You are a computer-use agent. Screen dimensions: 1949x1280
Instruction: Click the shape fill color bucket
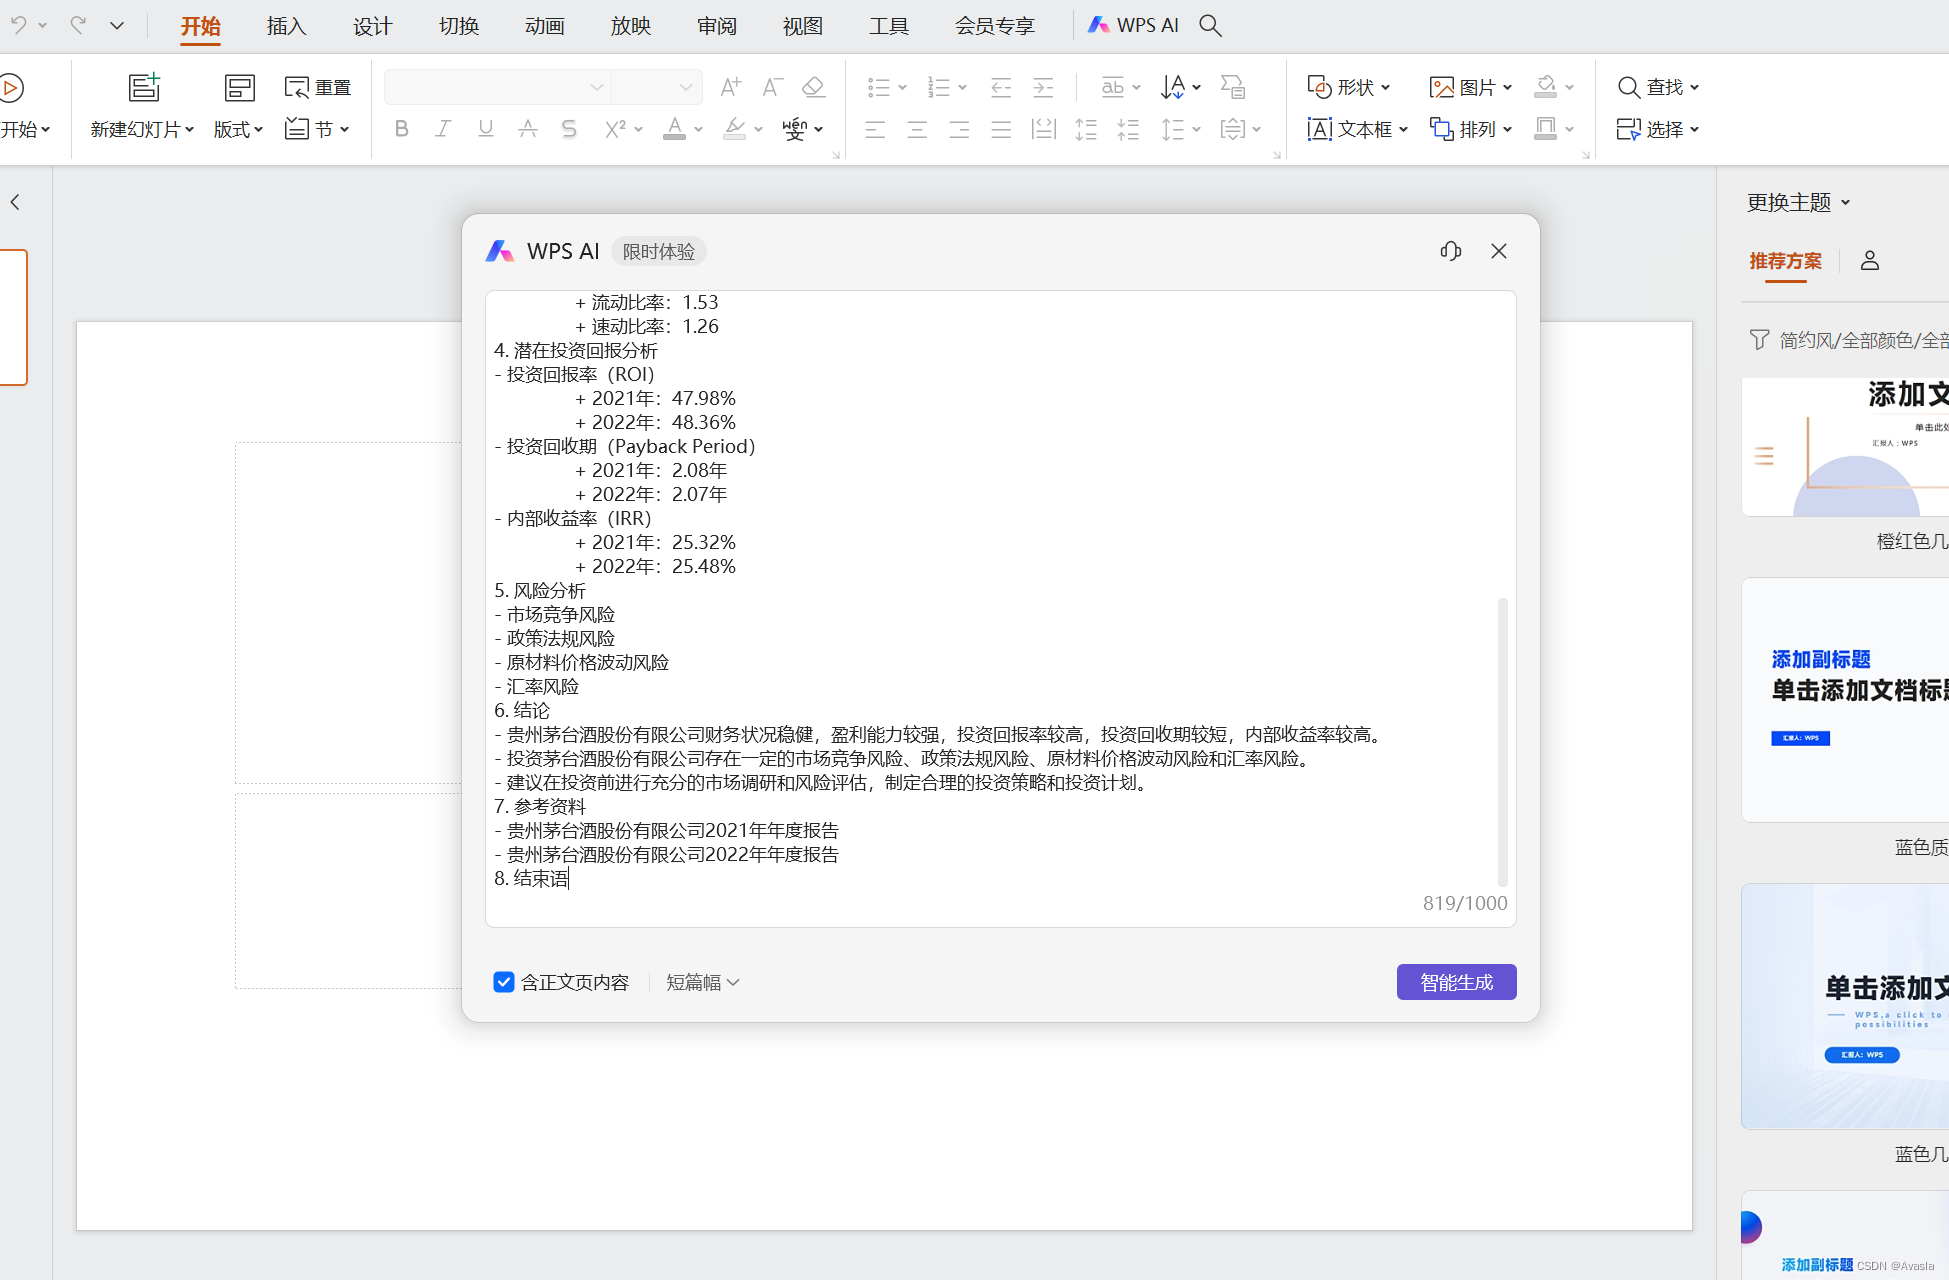(x=1546, y=87)
